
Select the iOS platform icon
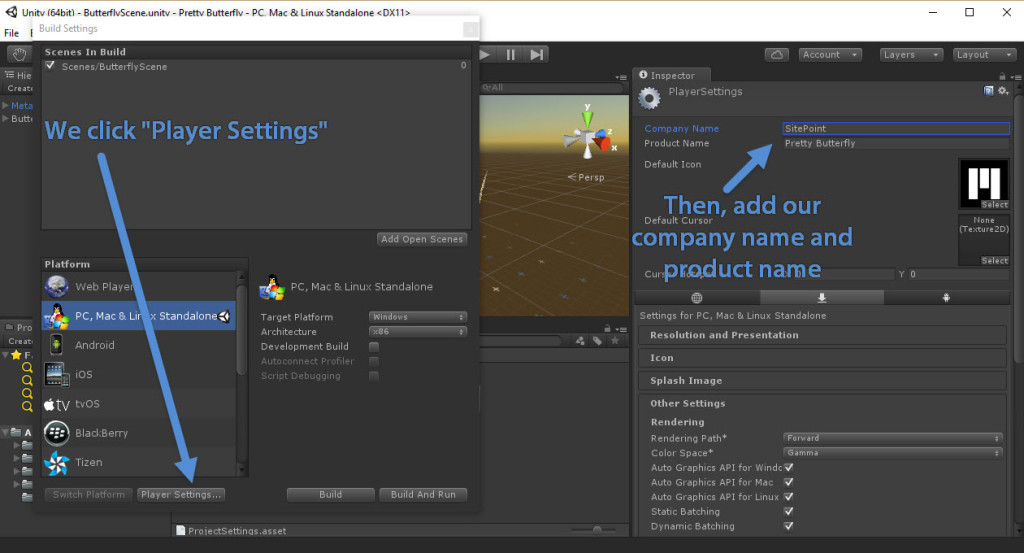point(56,374)
